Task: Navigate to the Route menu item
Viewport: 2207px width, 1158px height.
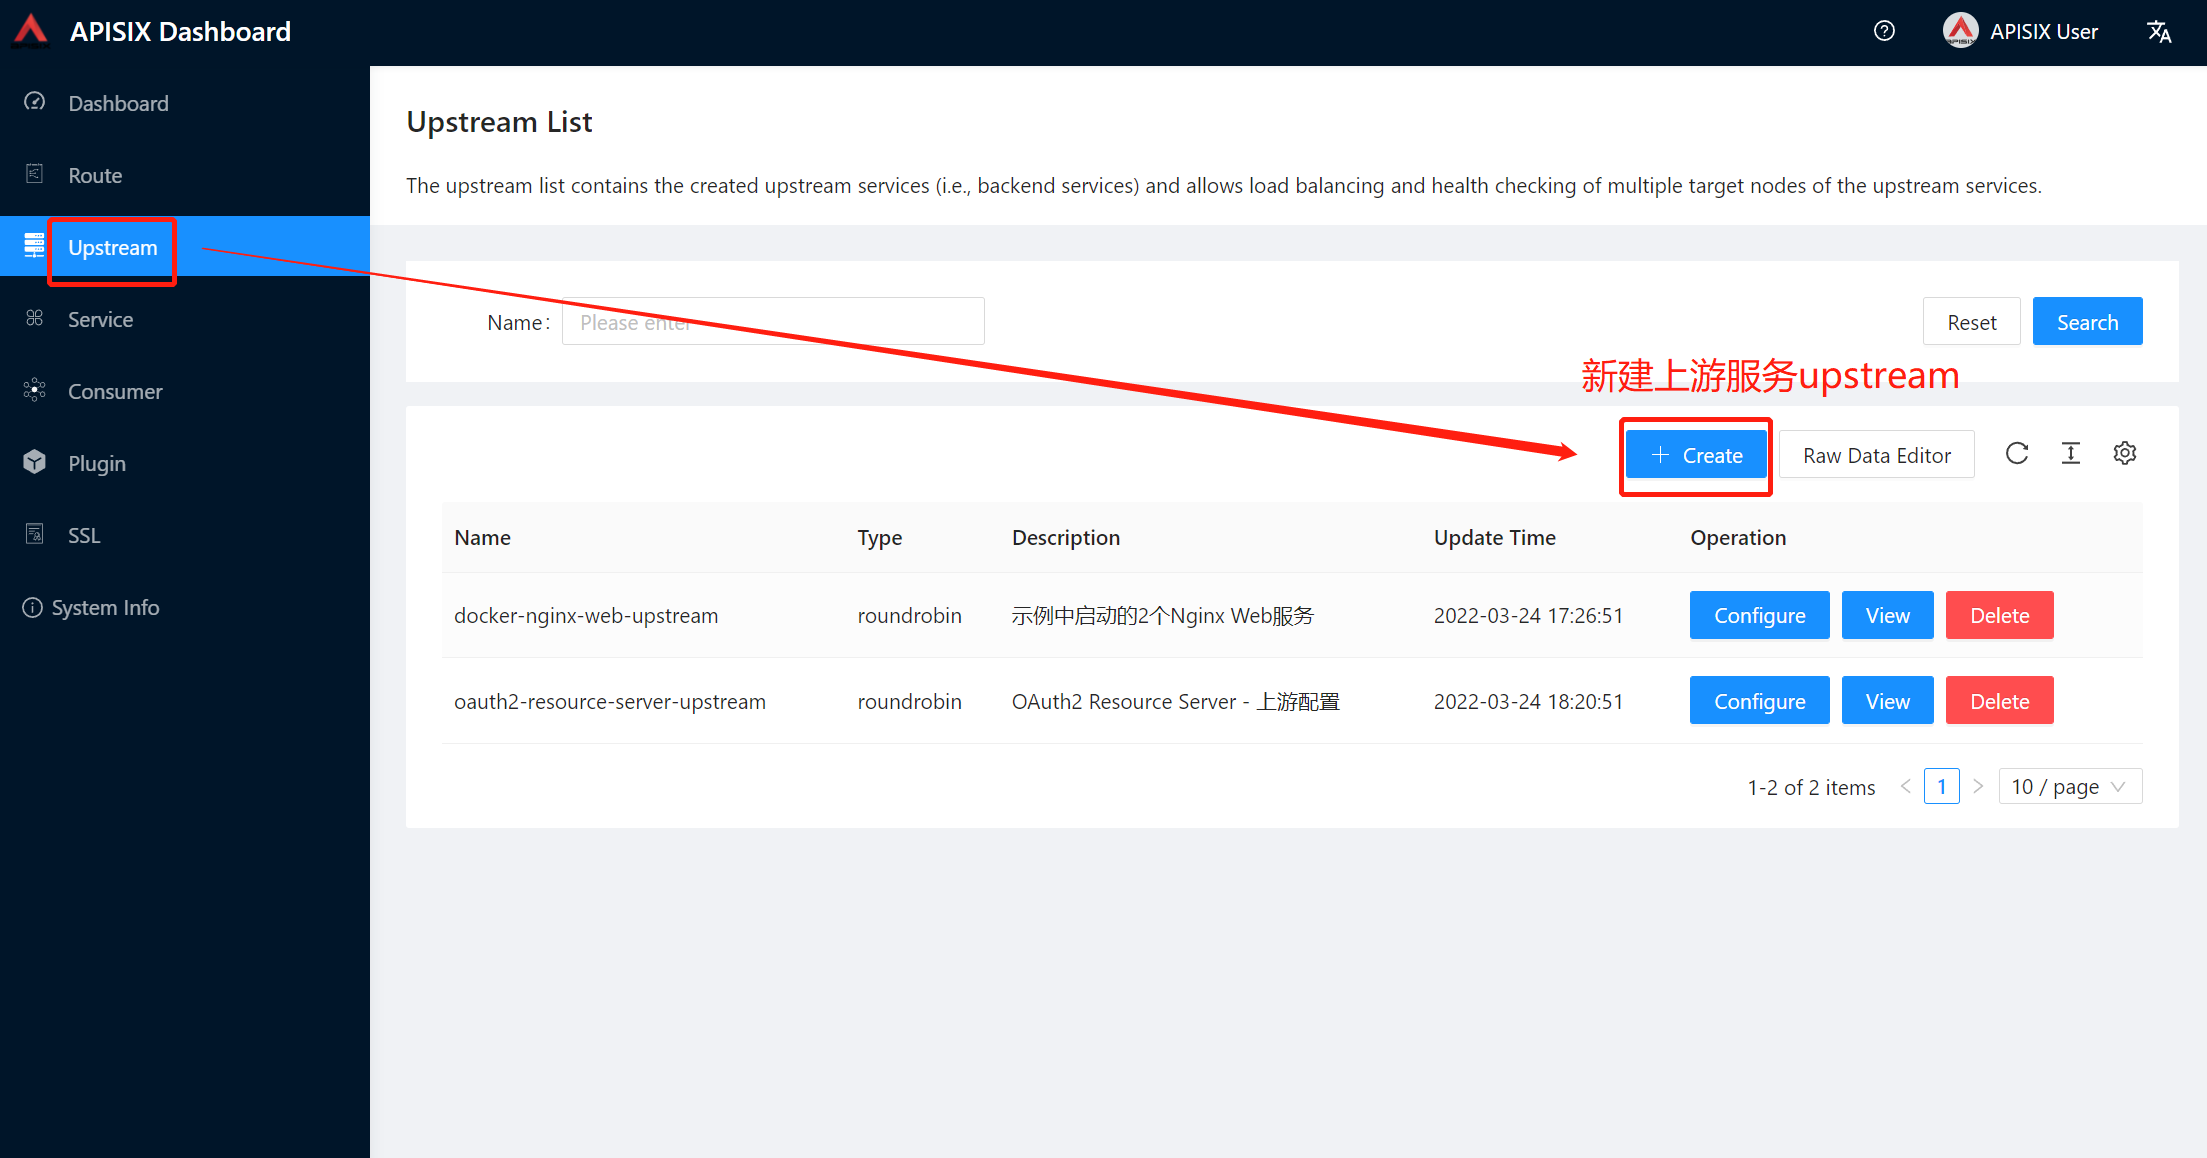Action: click(95, 175)
